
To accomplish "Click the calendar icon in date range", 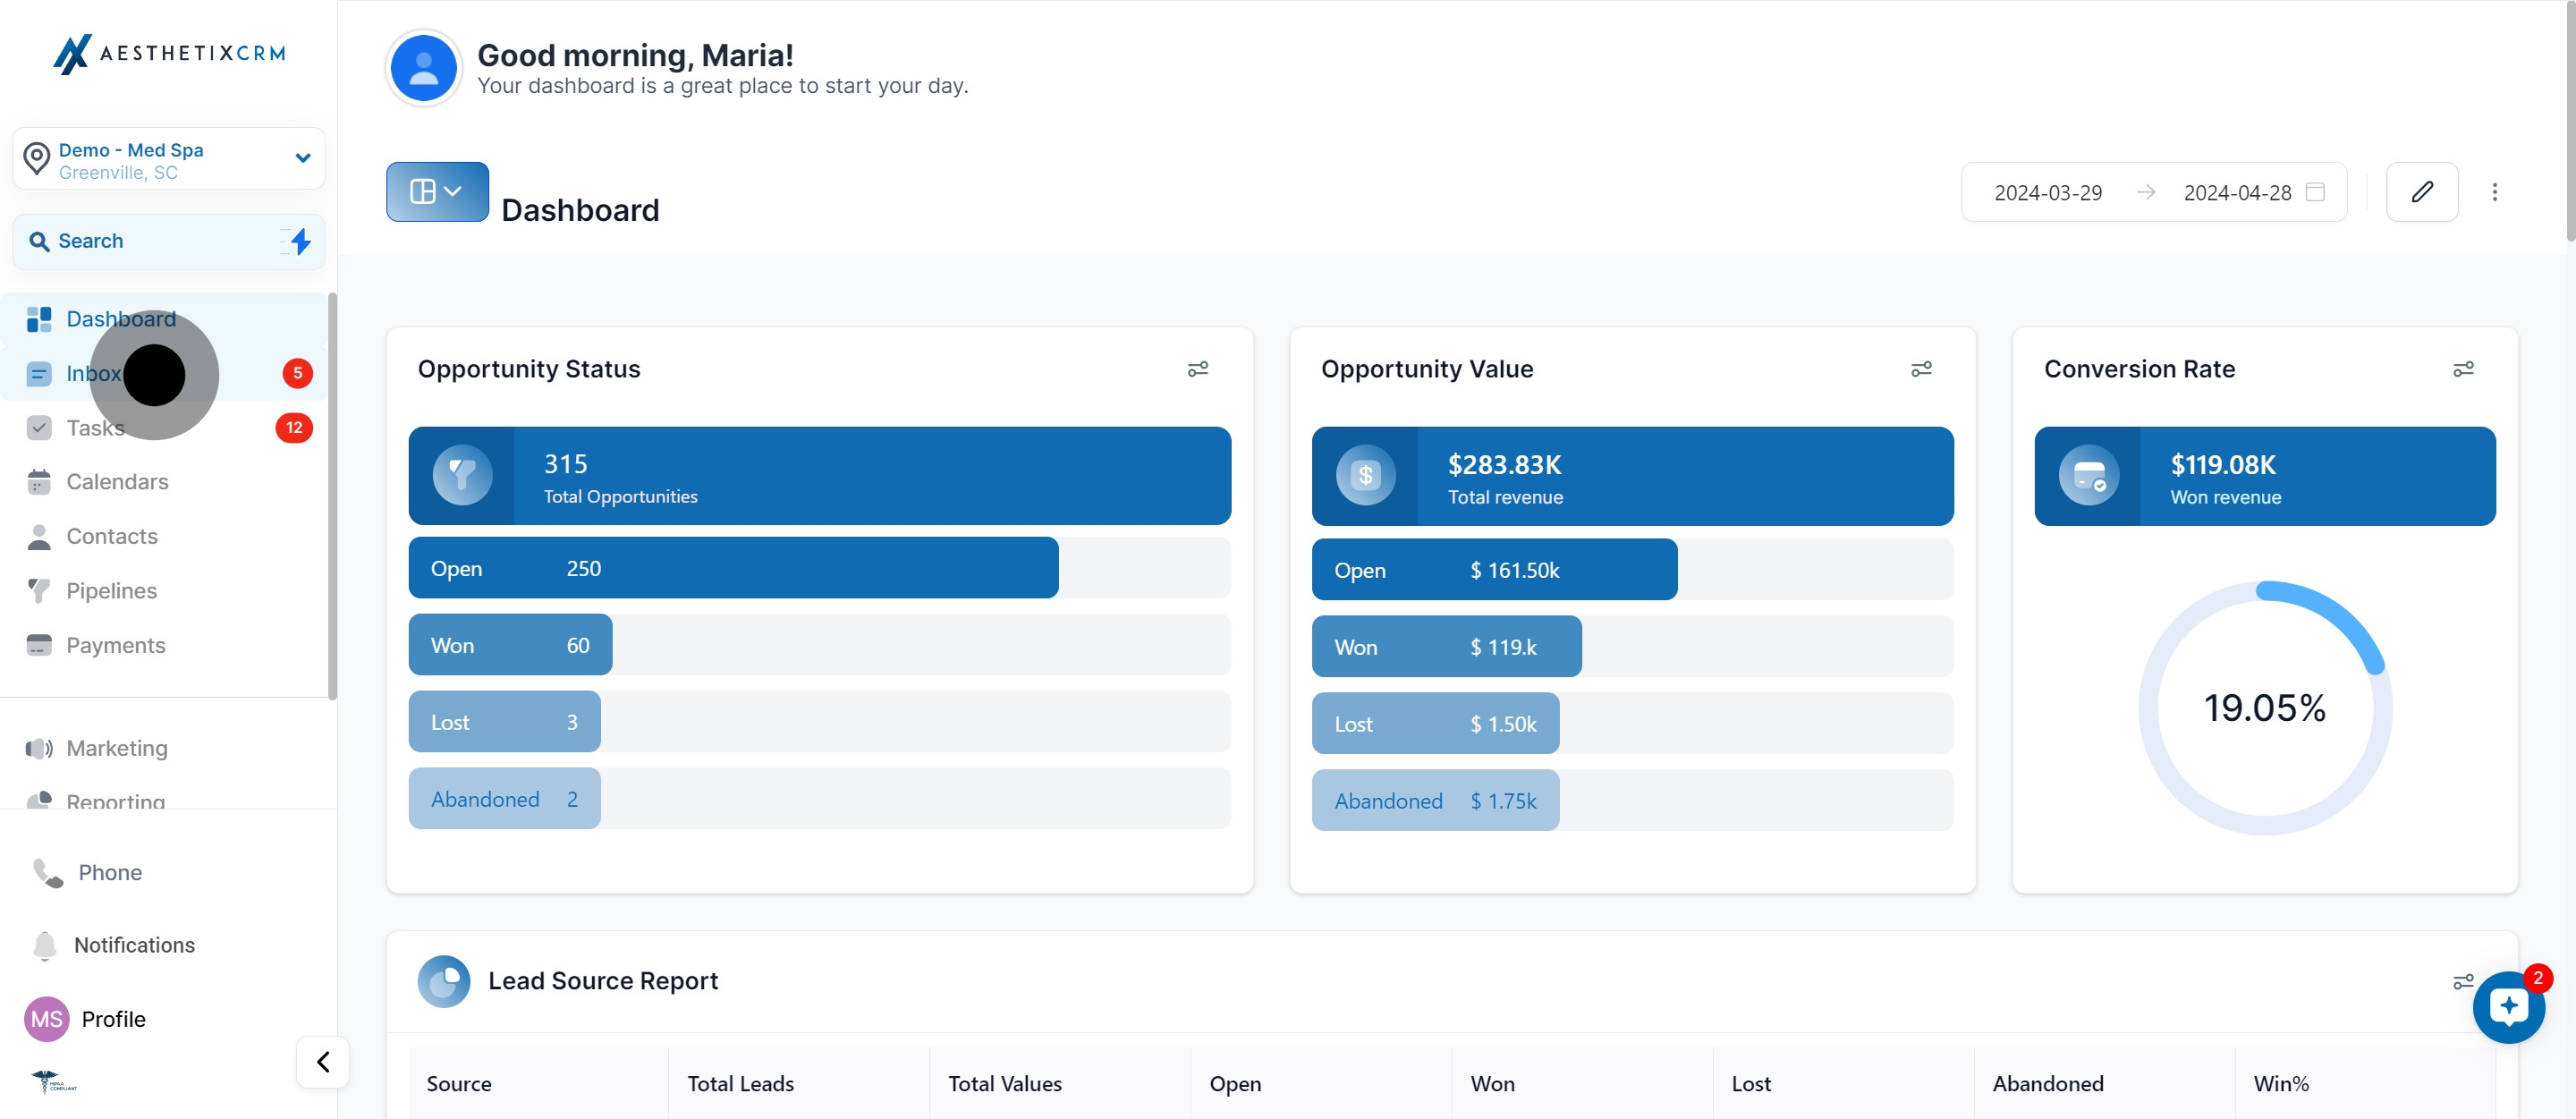I will tap(2314, 191).
